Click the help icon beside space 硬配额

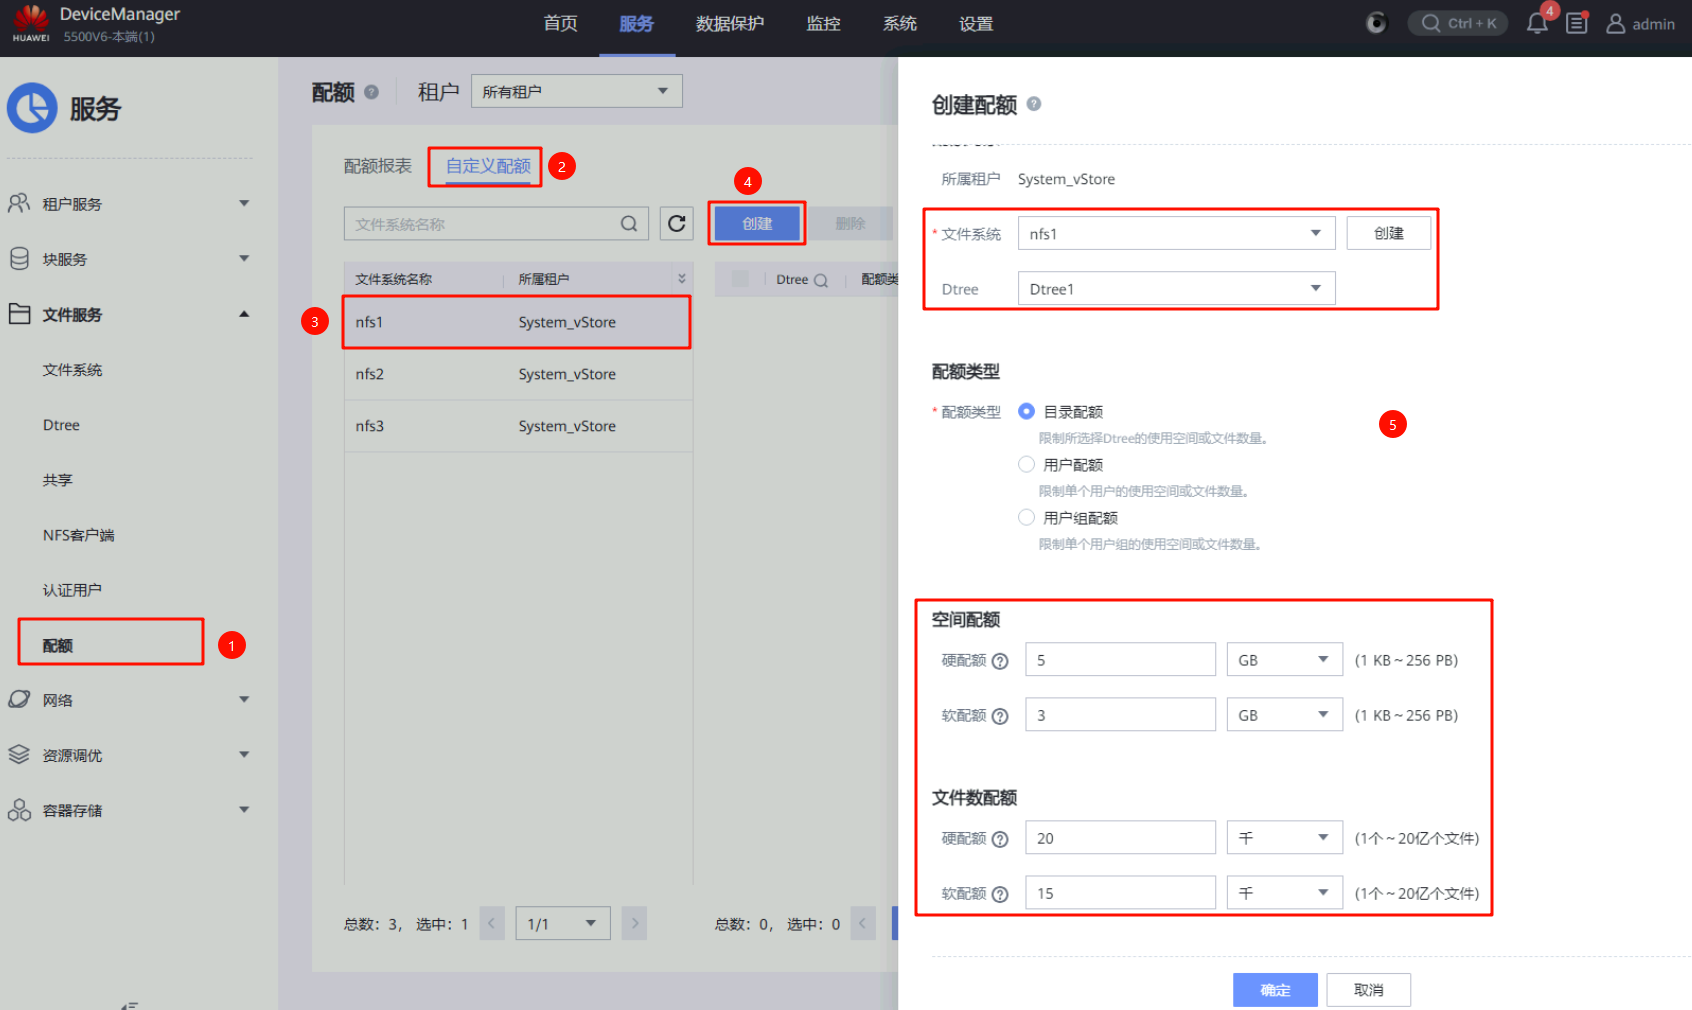(x=1000, y=661)
